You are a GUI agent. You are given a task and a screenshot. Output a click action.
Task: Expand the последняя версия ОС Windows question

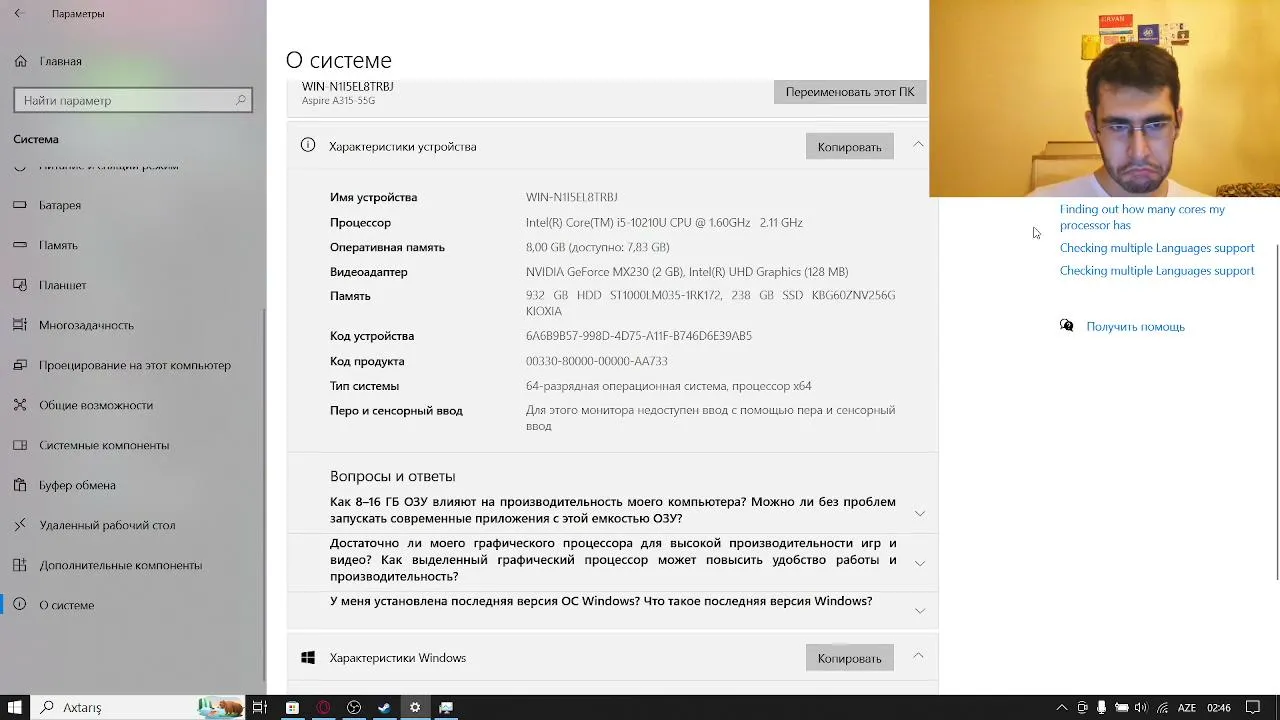920,610
